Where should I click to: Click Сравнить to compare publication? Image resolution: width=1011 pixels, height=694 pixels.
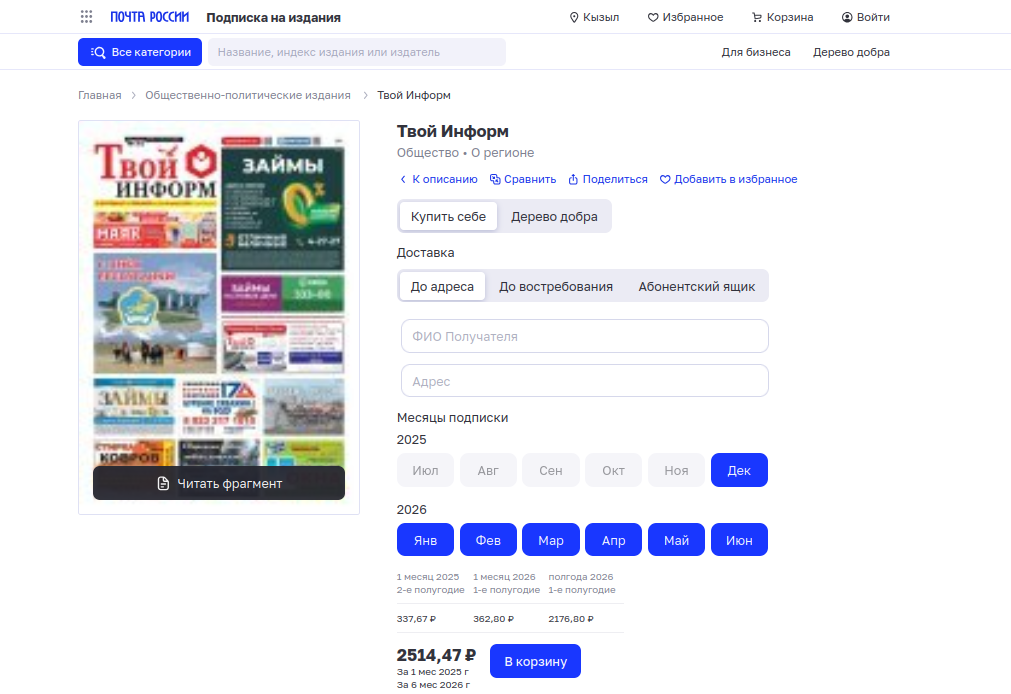click(x=523, y=179)
